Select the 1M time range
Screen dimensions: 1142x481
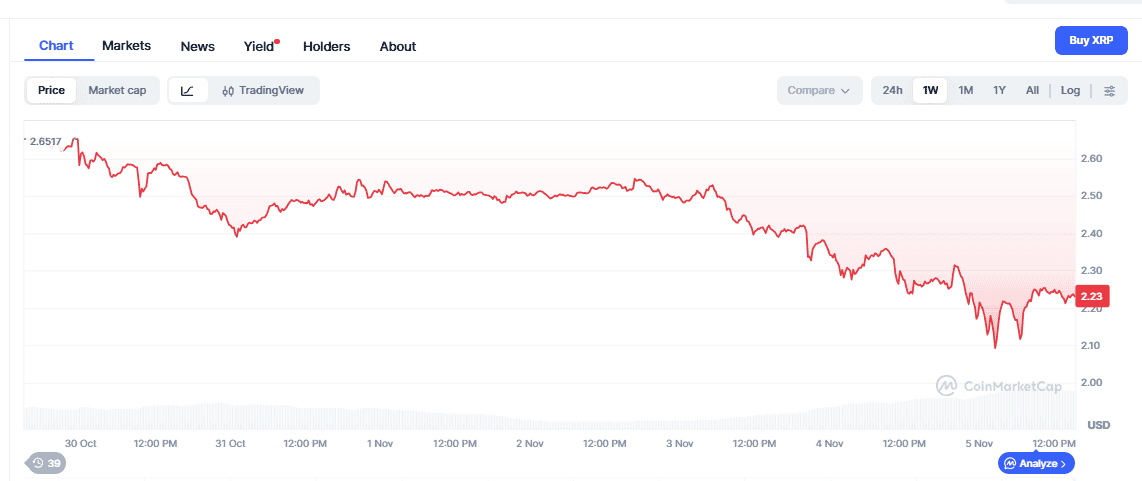[x=965, y=91]
